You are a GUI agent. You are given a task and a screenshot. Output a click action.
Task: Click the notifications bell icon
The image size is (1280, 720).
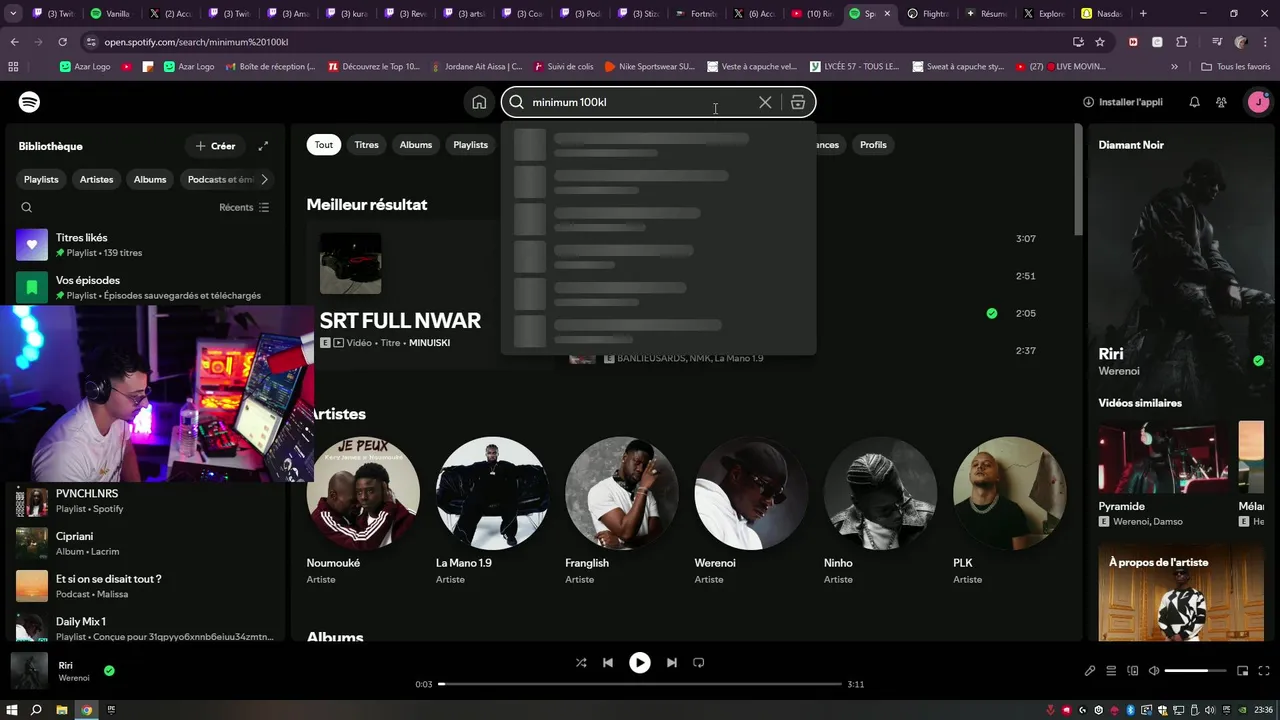1194,102
